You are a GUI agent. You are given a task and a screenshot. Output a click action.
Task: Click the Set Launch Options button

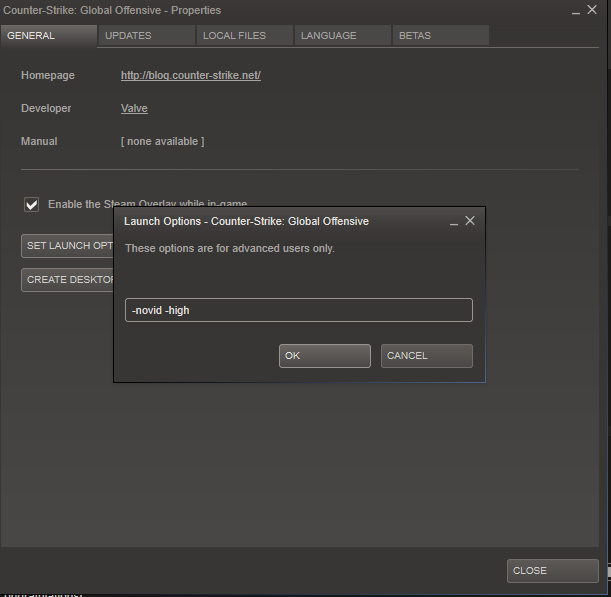(x=67, y=246)
